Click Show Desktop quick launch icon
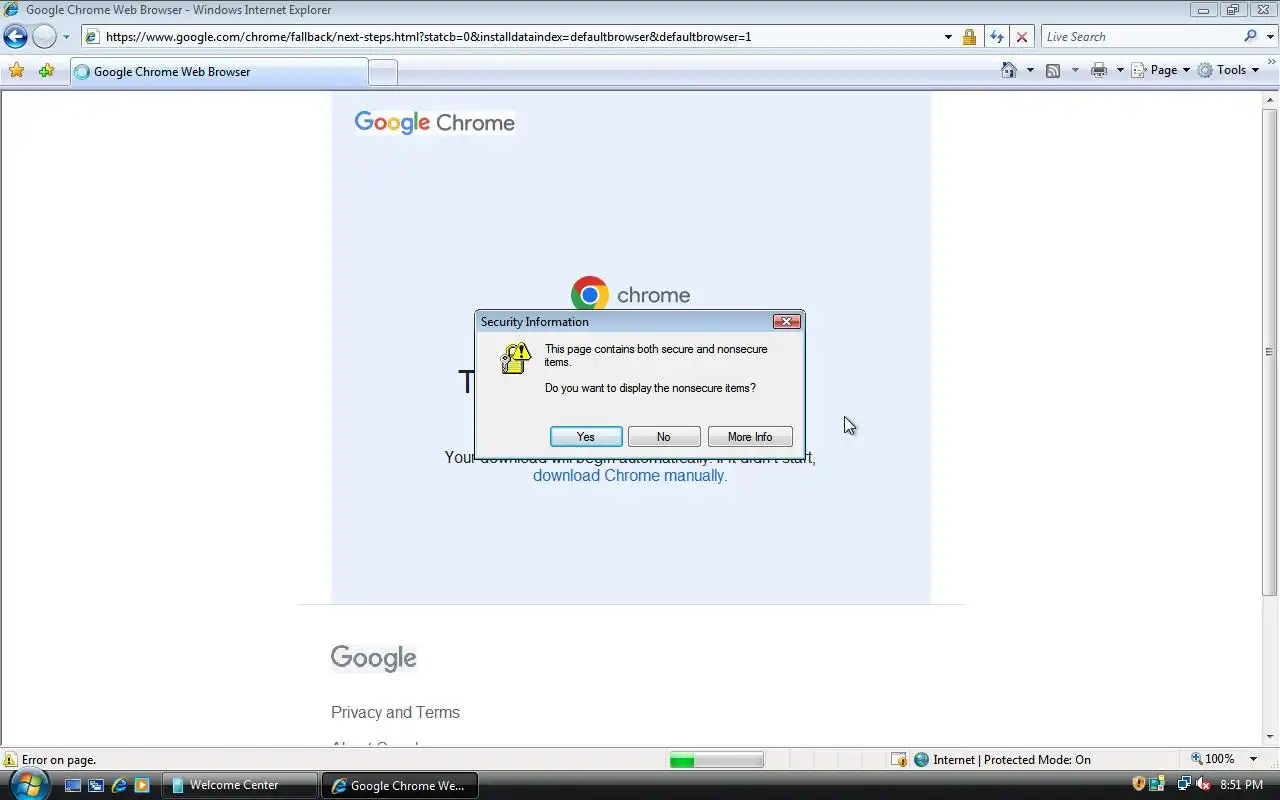 [x=73, y=786]
